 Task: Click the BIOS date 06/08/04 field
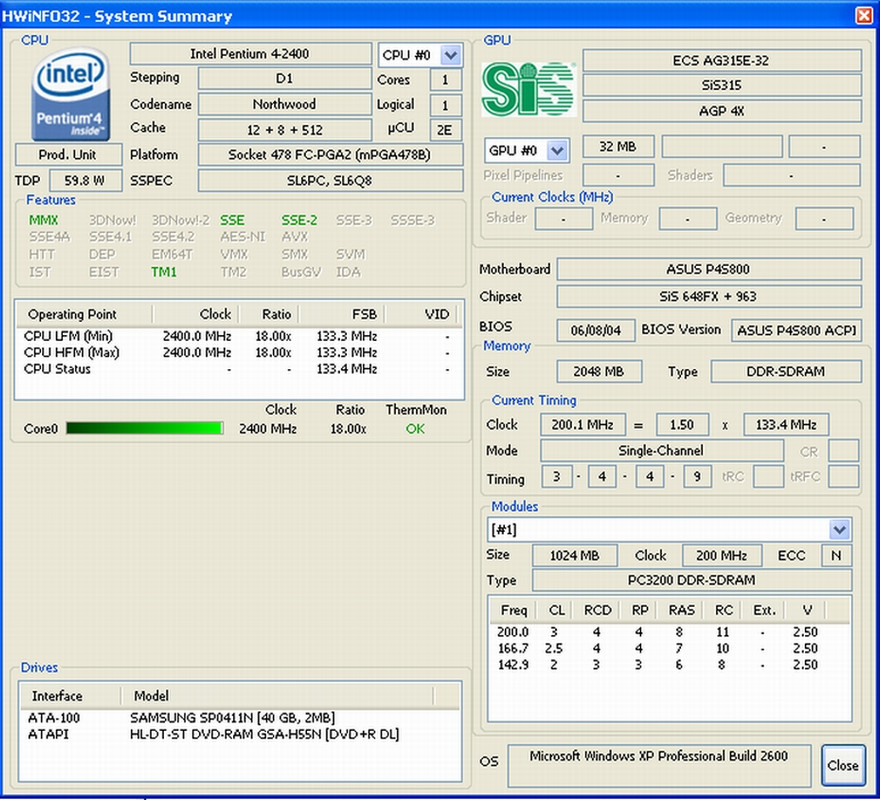pyautogui.click(x=595, y=331)
